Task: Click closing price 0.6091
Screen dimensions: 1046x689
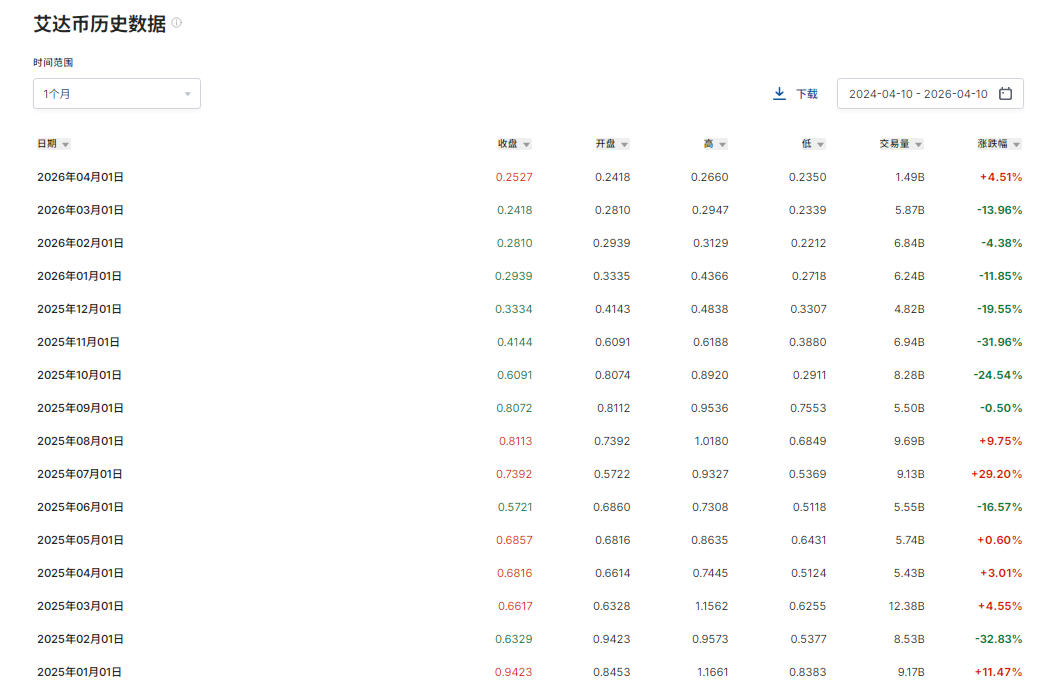Action: click(x=514, y=375)
